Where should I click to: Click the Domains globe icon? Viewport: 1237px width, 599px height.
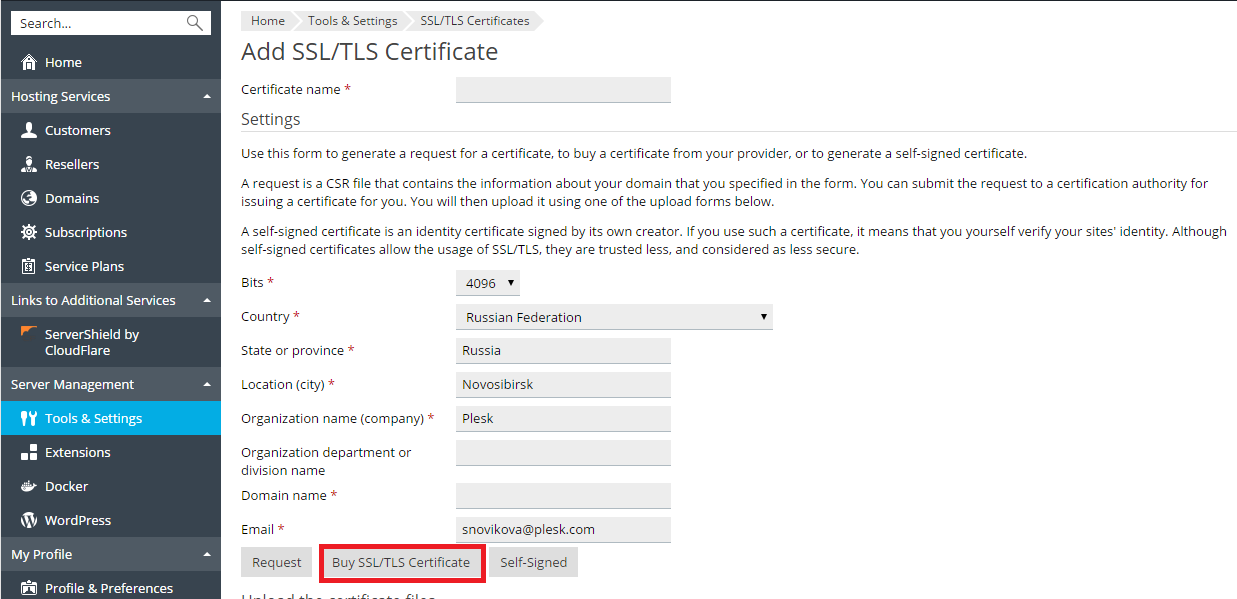tap(29, 198)
